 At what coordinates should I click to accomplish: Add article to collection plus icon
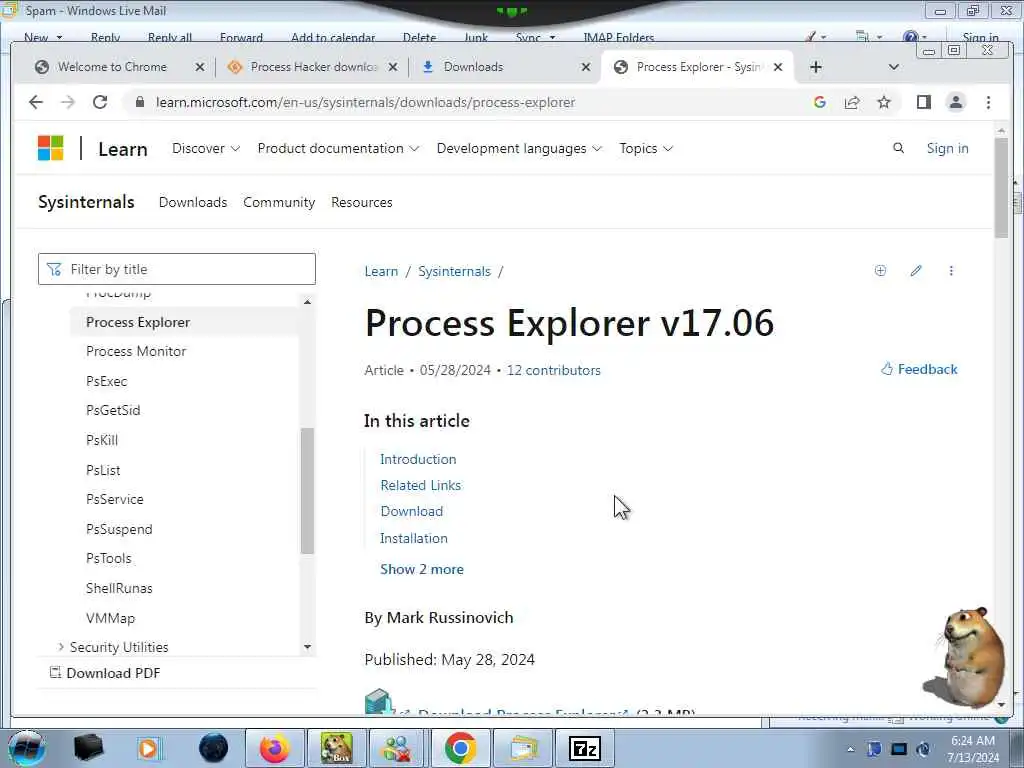(880, 270)
